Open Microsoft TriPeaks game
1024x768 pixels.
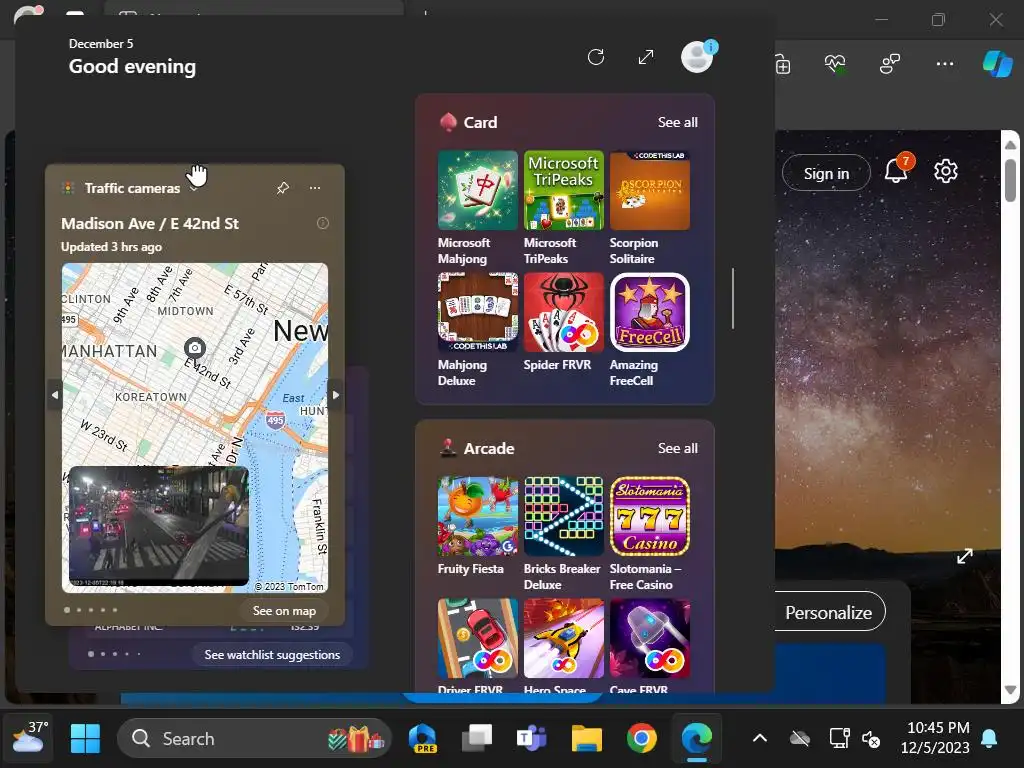564,190
